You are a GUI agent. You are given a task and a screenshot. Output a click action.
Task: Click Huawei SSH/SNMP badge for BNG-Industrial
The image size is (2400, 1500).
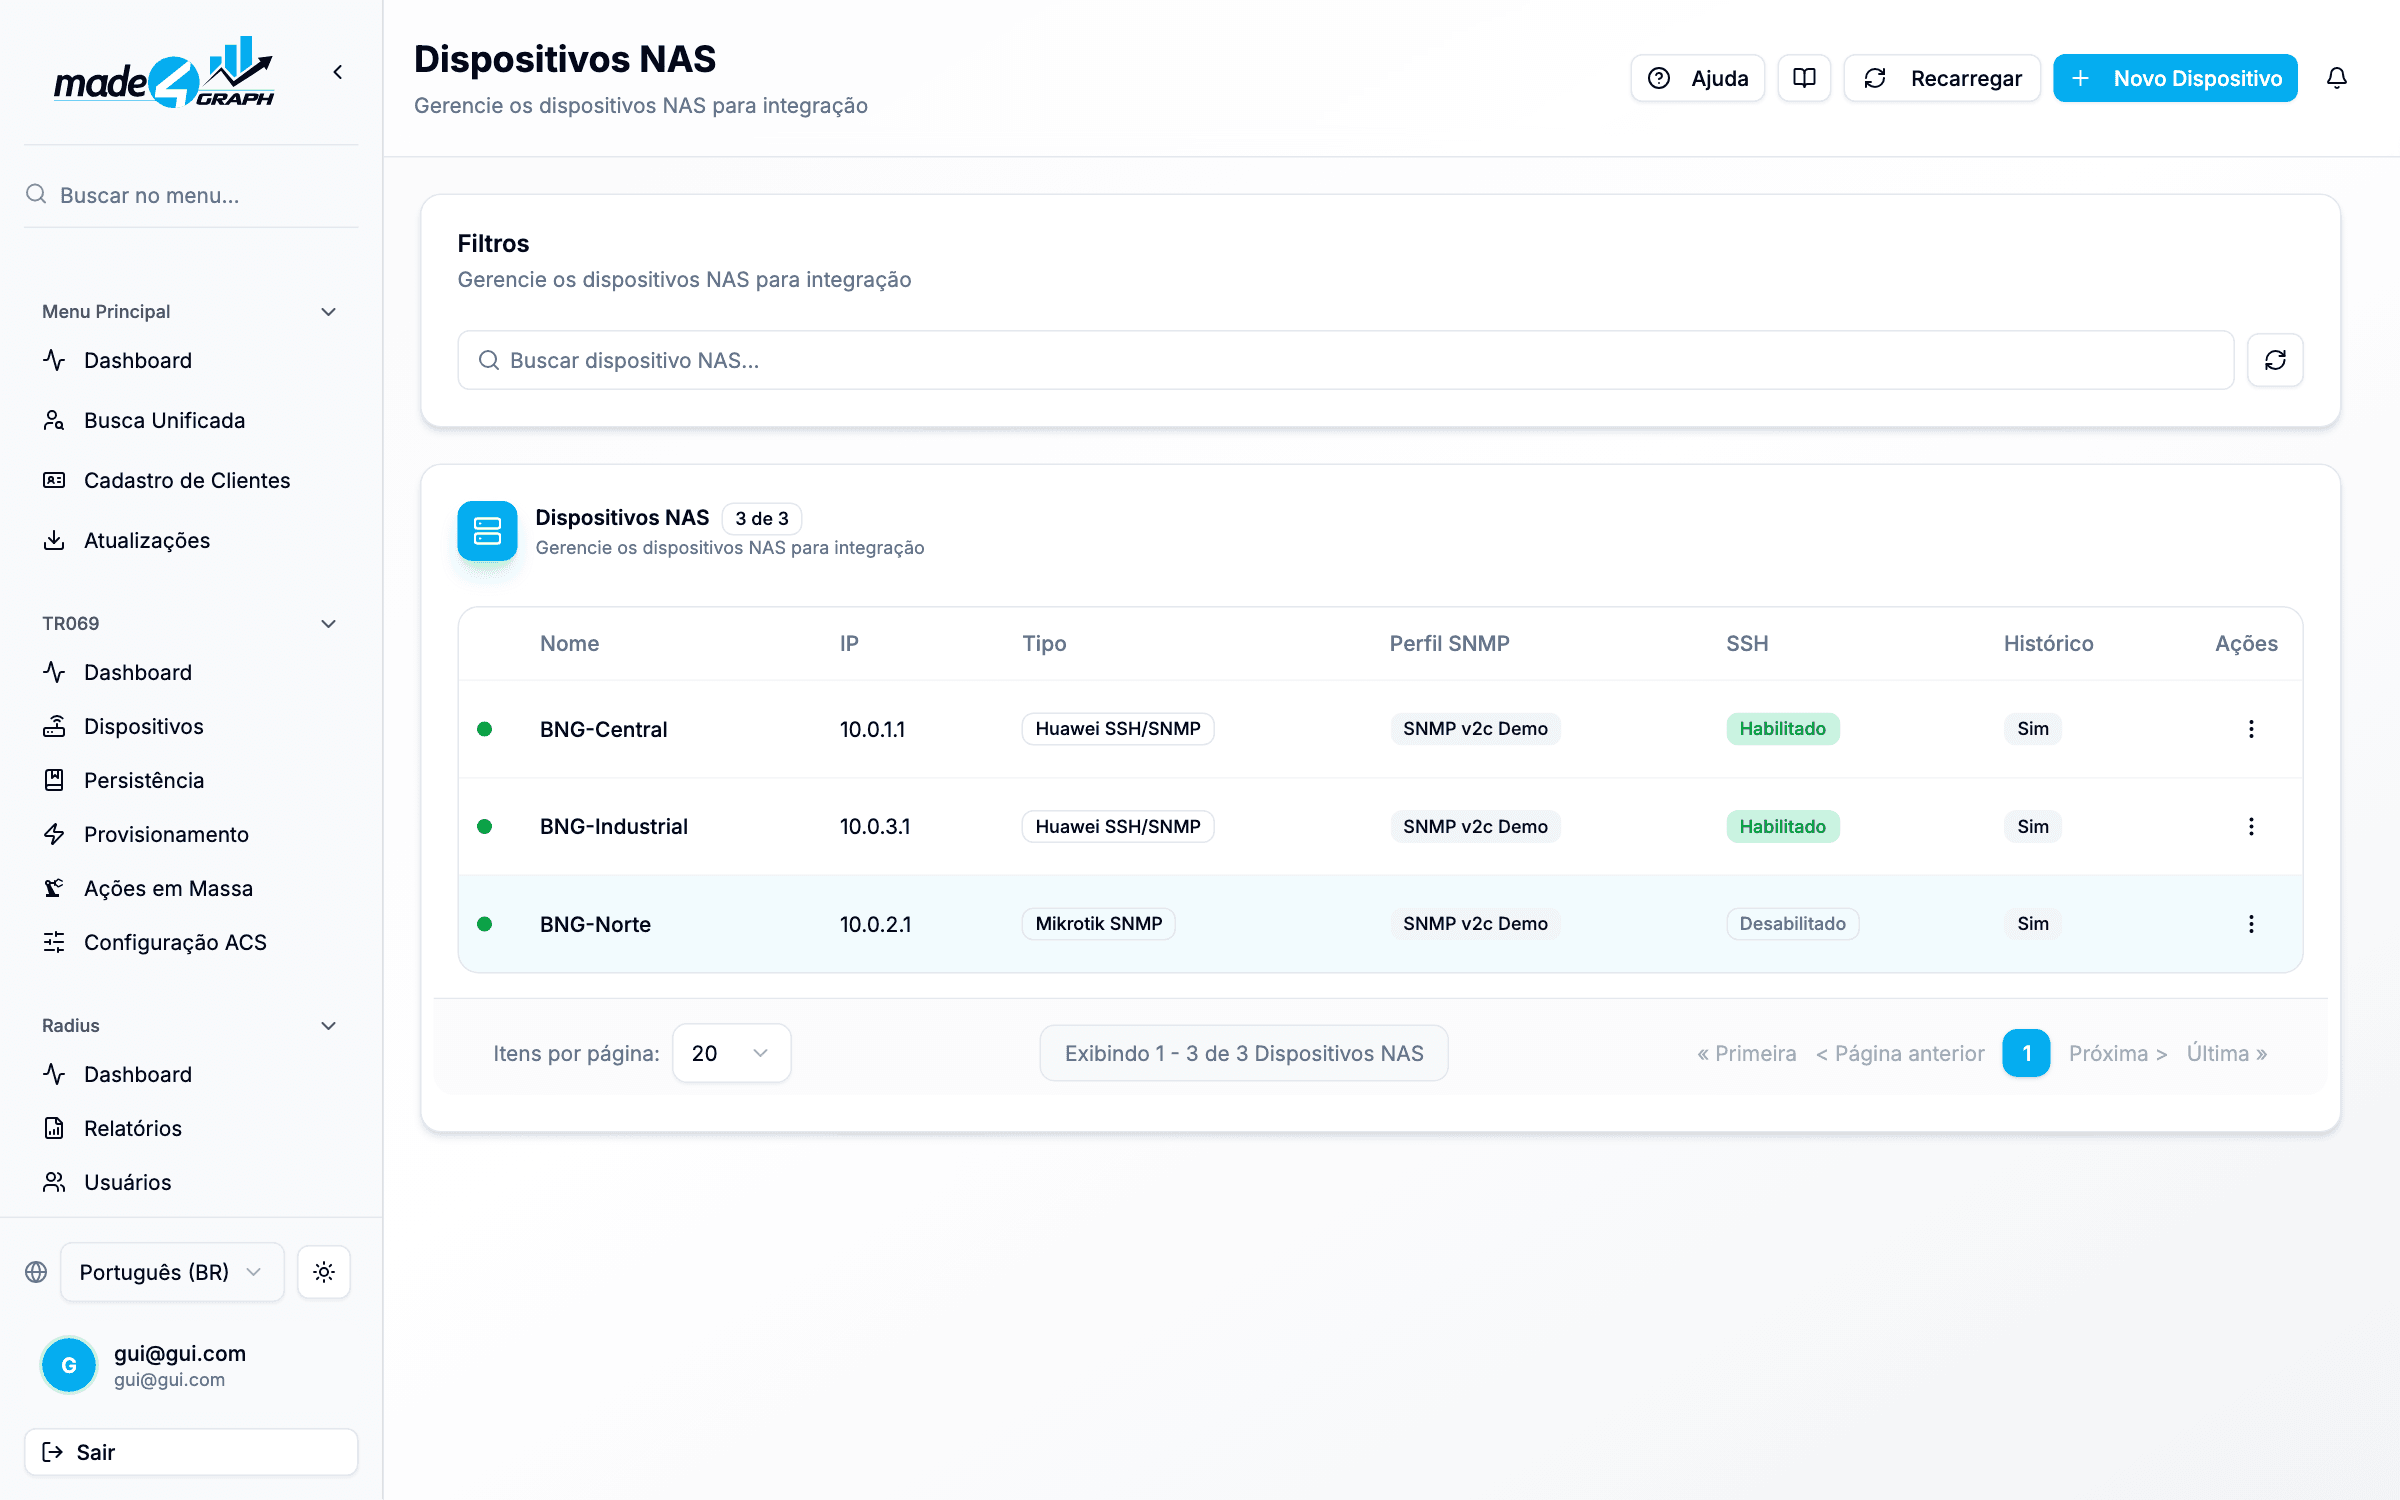coord(1117,826)
